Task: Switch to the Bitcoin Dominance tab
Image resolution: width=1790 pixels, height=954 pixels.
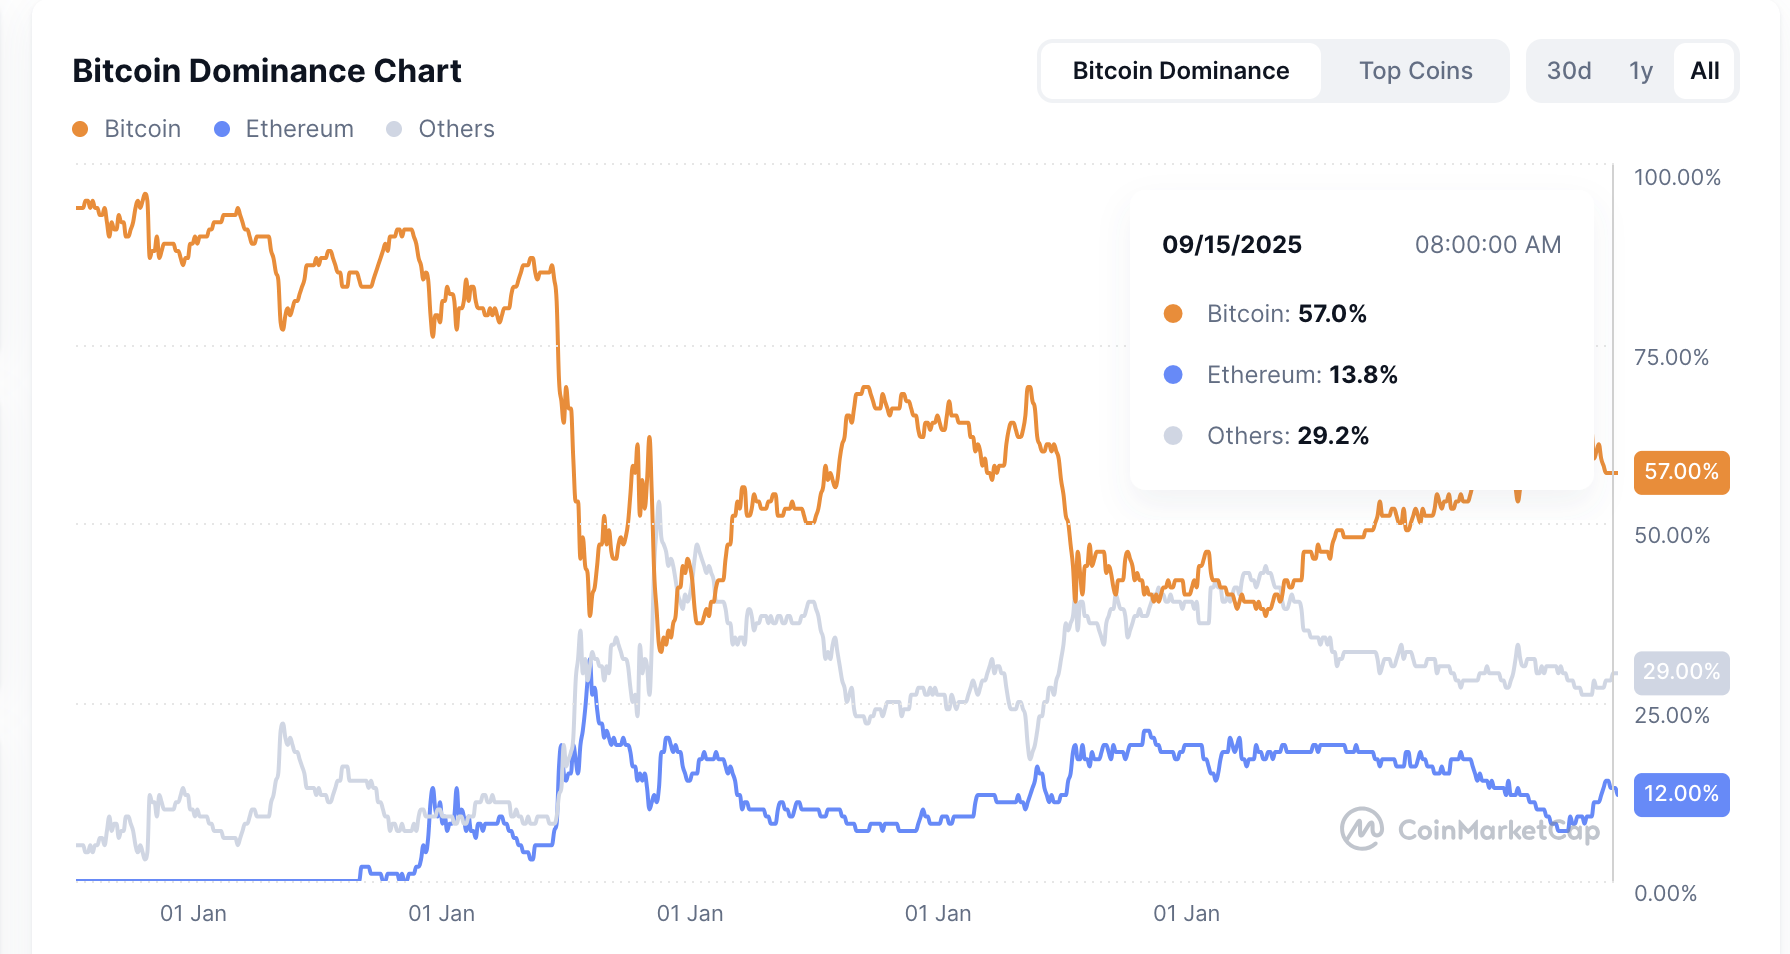Action: pyautogui.click(x=1180, y=71)
